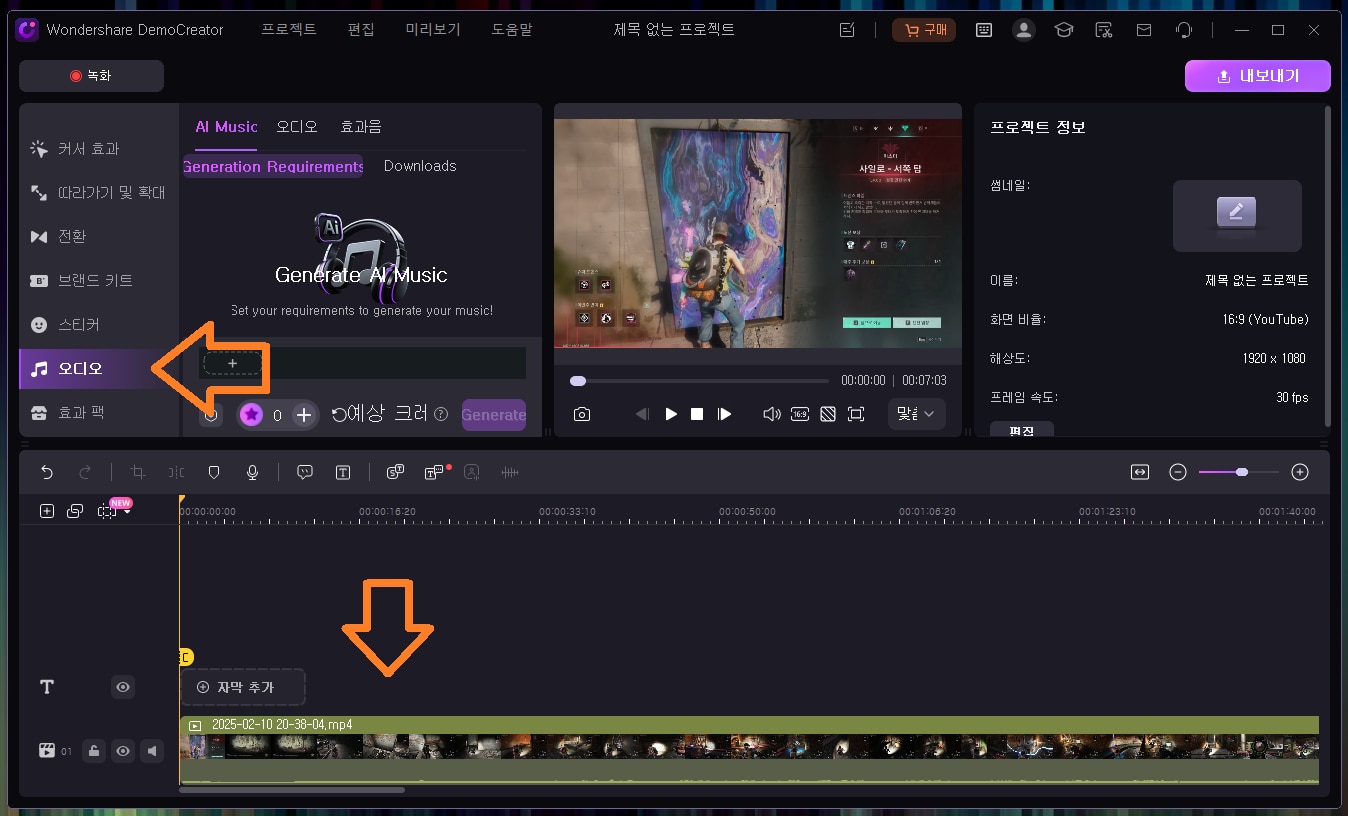Viewport: 1348px width, 816px height.
Task: Click the dashed plus tag box for music requirements
Action: tap(232, 363)
